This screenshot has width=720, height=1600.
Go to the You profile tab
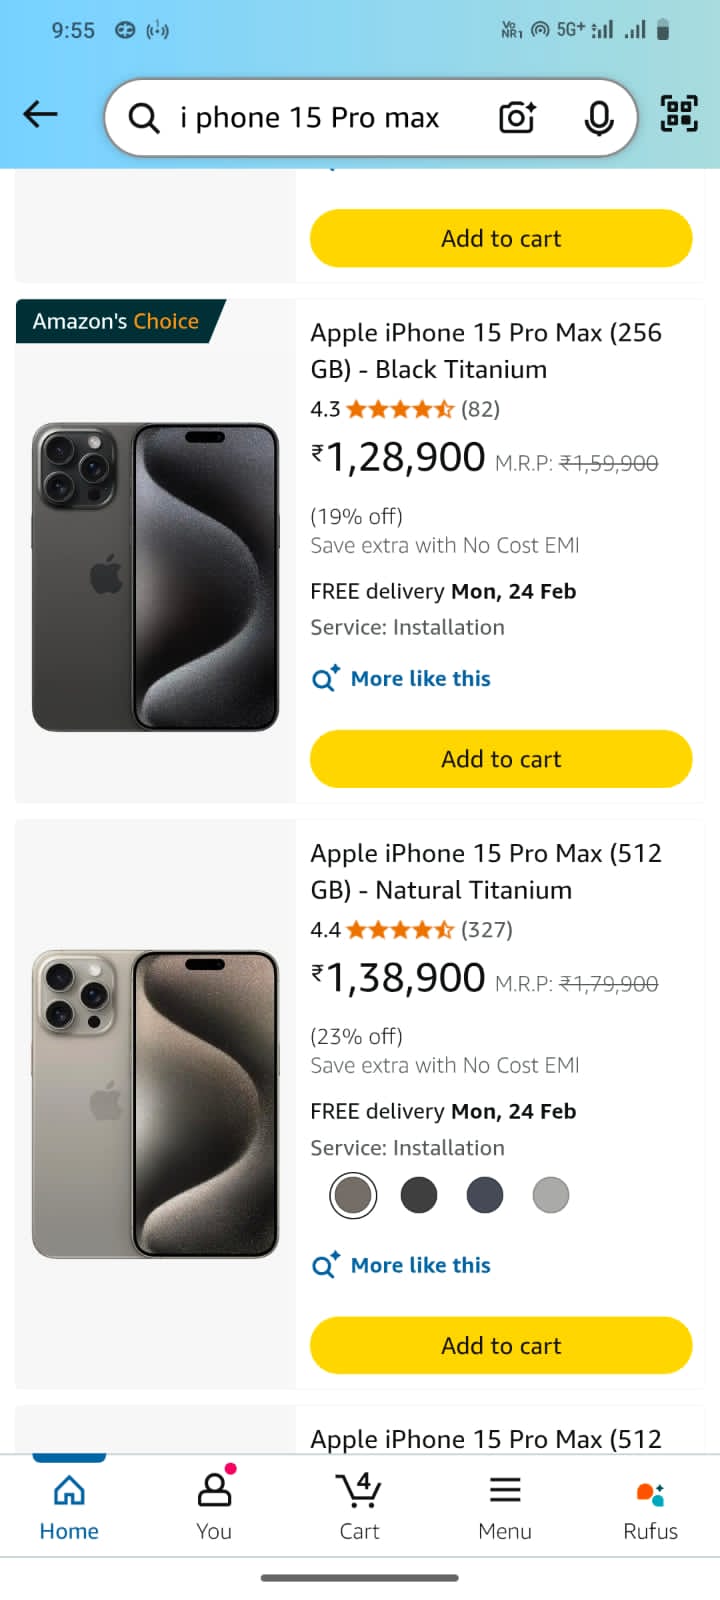214,1505
